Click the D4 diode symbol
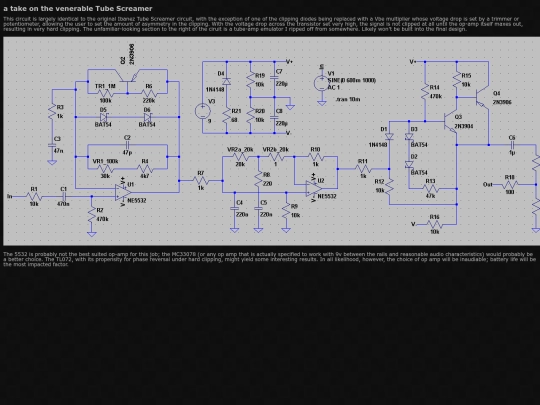The image size is (540, 405). pyautogui.click(x=226, y=81)
